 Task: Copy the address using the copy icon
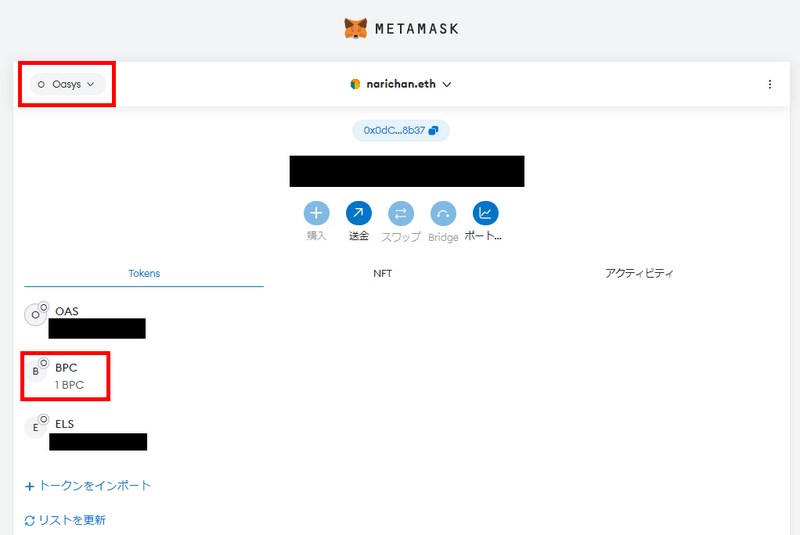[434, 131]
